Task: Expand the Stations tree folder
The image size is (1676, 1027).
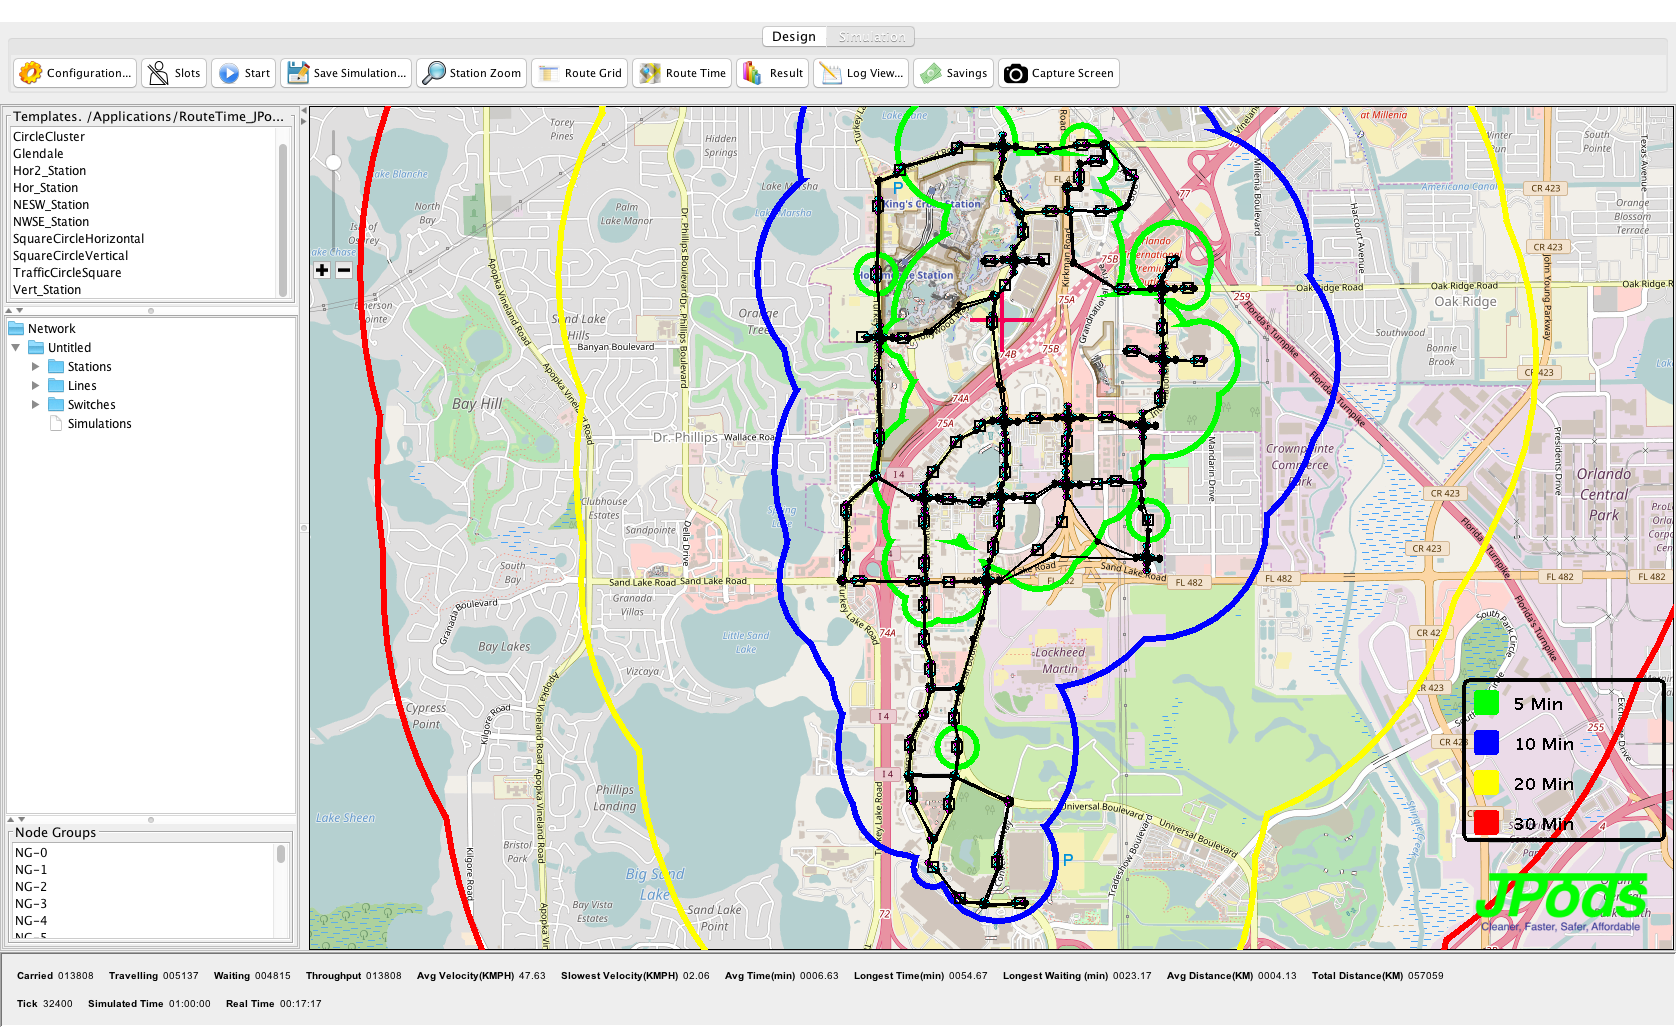Action: (x=36, y=367)
